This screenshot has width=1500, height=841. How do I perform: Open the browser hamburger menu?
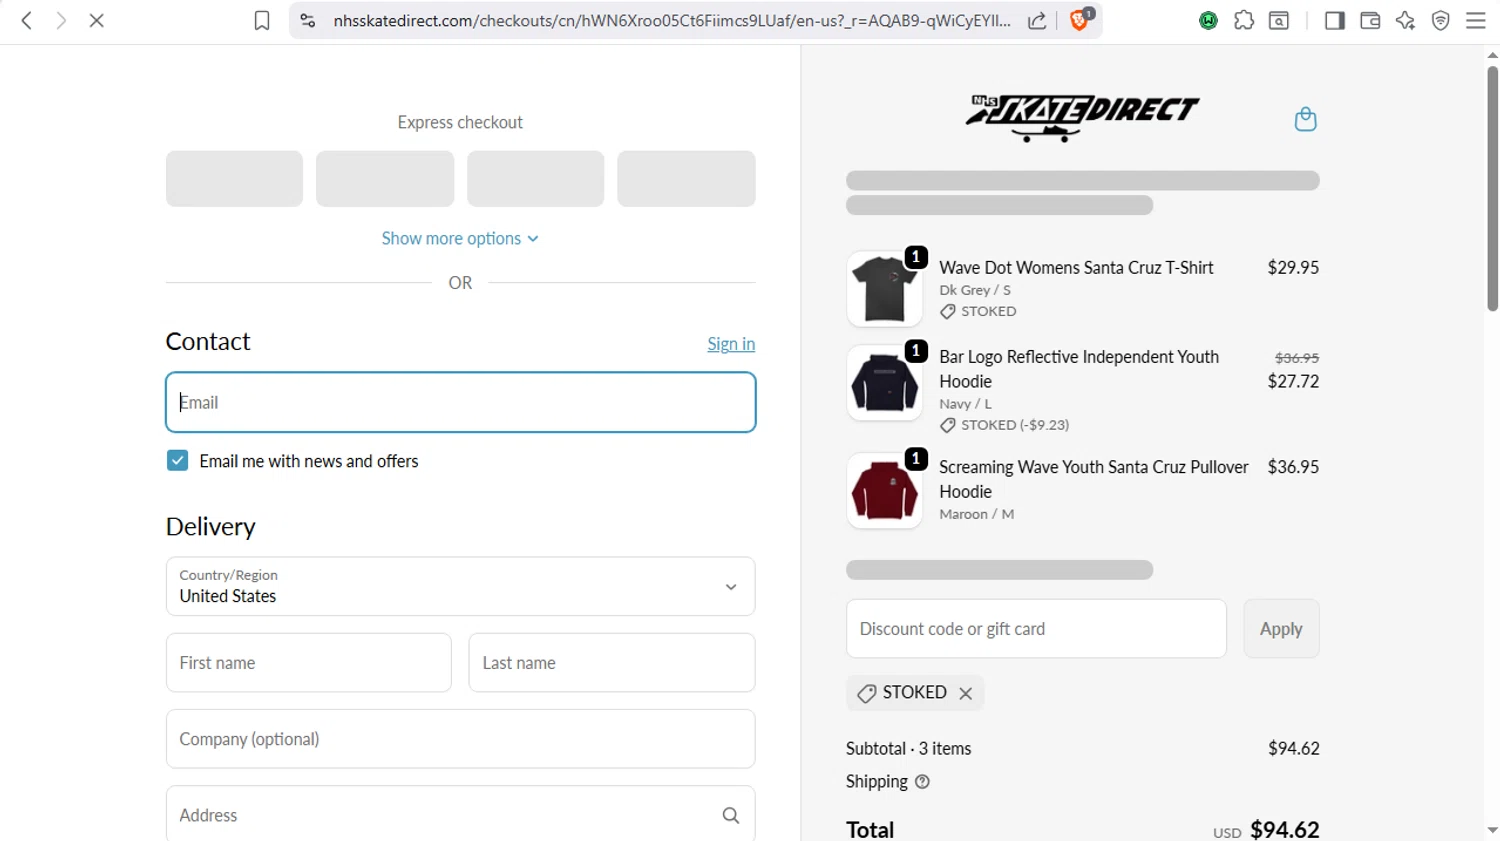pyautogui.click(x=1476, y=20)
